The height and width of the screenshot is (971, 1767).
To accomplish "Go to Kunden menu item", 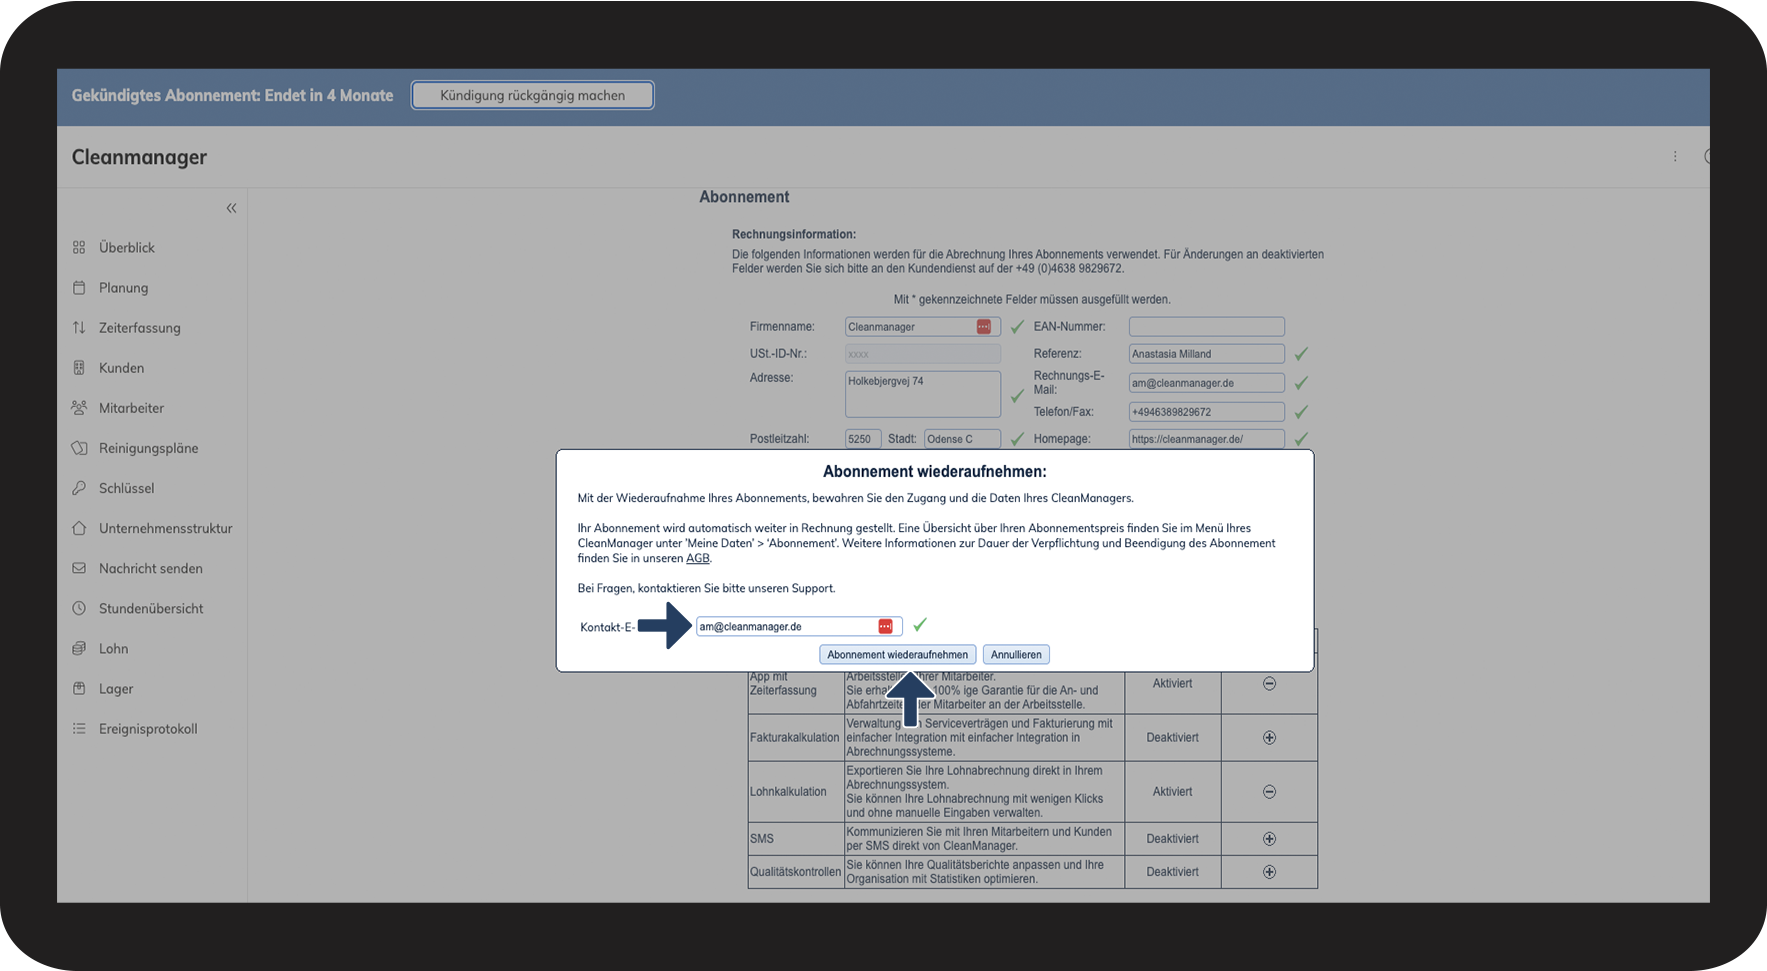I will [121, 368].
